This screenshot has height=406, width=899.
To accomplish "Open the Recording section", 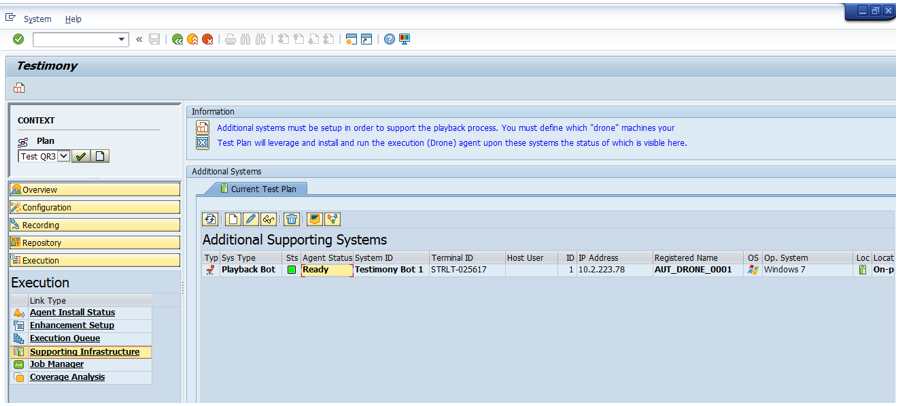I will [95, 225].
